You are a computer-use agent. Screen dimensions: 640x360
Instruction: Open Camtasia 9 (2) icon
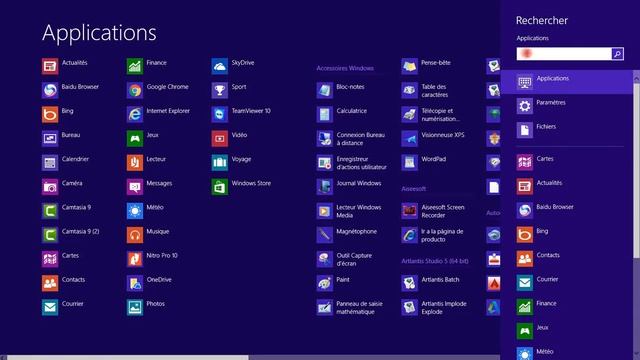50,235
